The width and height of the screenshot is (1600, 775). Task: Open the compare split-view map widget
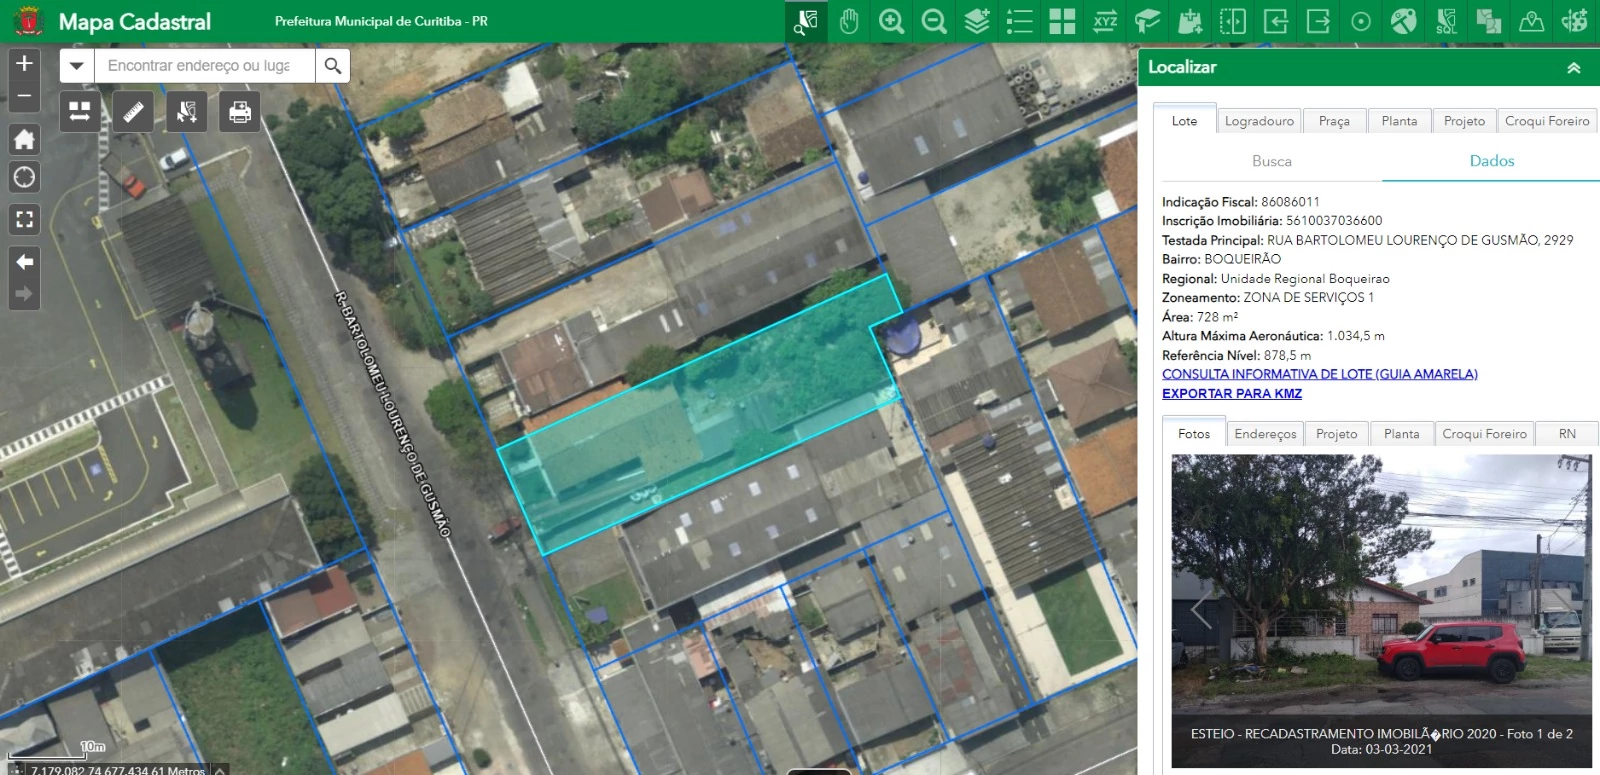pyautogui.click(x=80, y=111)
